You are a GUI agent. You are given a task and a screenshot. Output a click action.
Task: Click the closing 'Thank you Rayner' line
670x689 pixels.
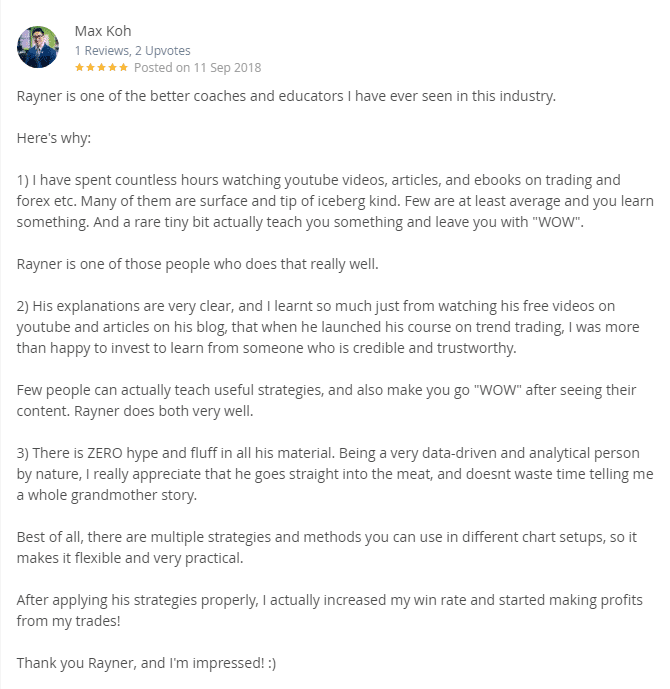tap(146, 663)
